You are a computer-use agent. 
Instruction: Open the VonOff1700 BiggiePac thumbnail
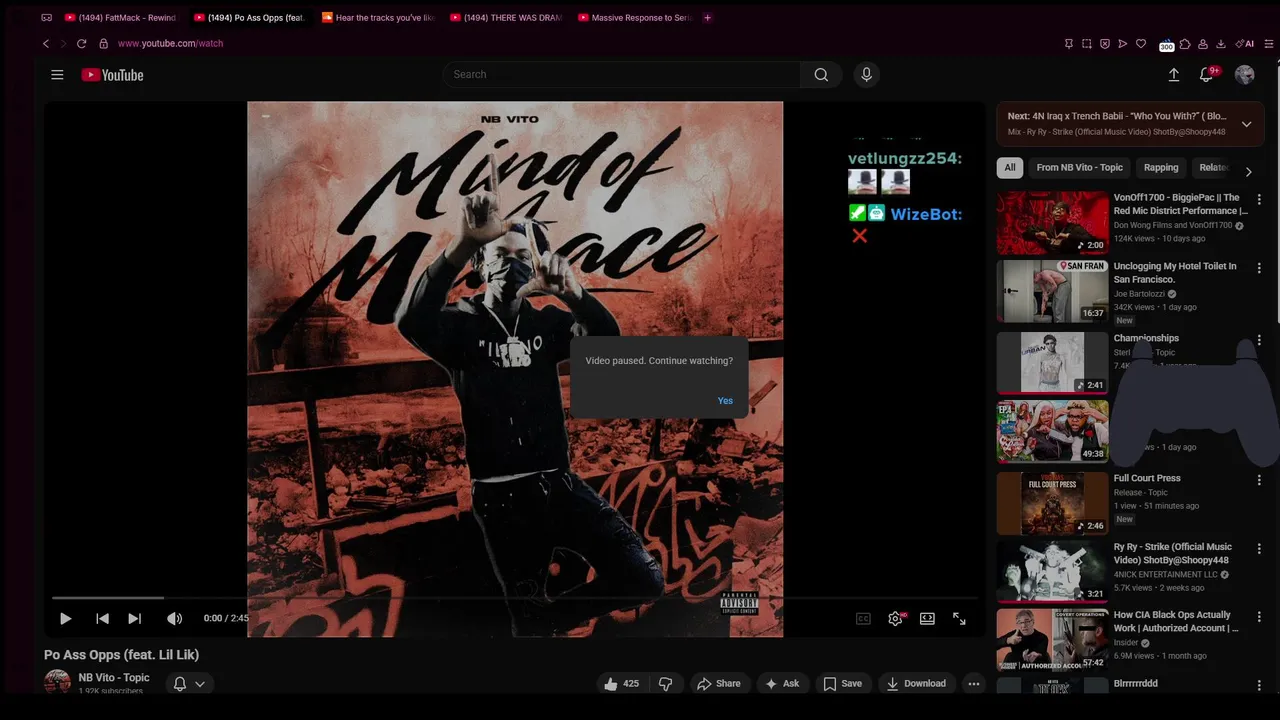pos(1052,223)
